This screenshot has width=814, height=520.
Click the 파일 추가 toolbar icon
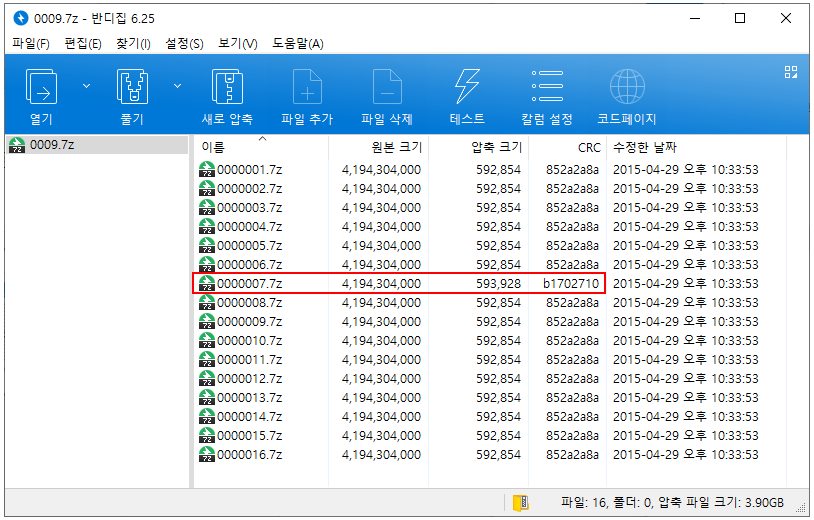tap(307, 87)
